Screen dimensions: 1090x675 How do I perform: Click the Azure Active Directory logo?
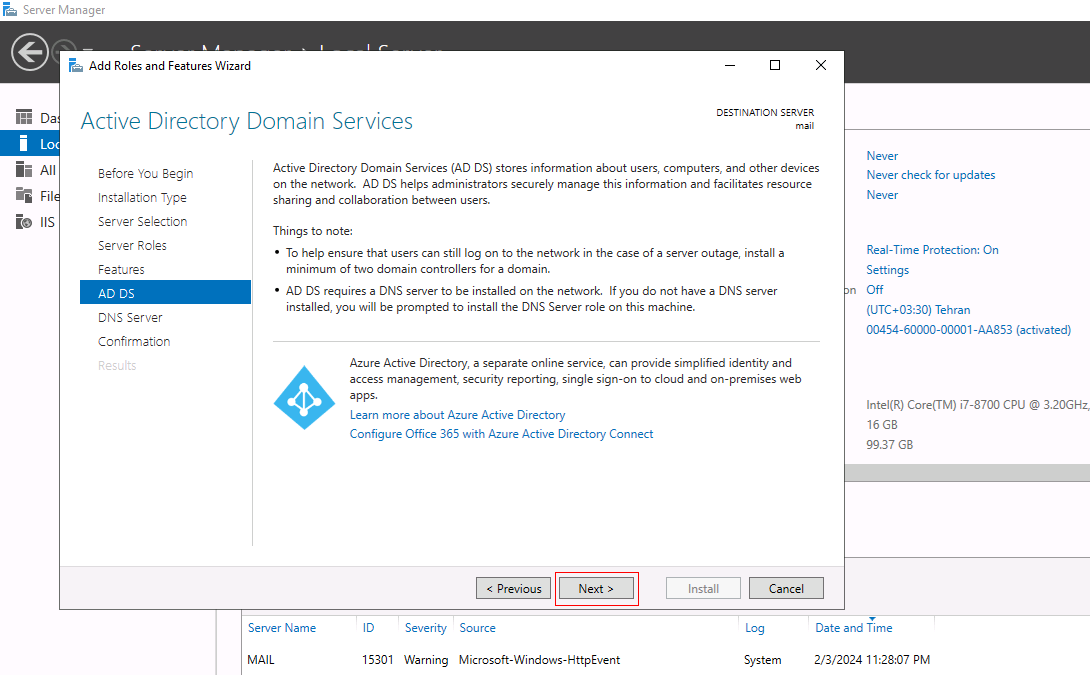click(x=304, y=398)
